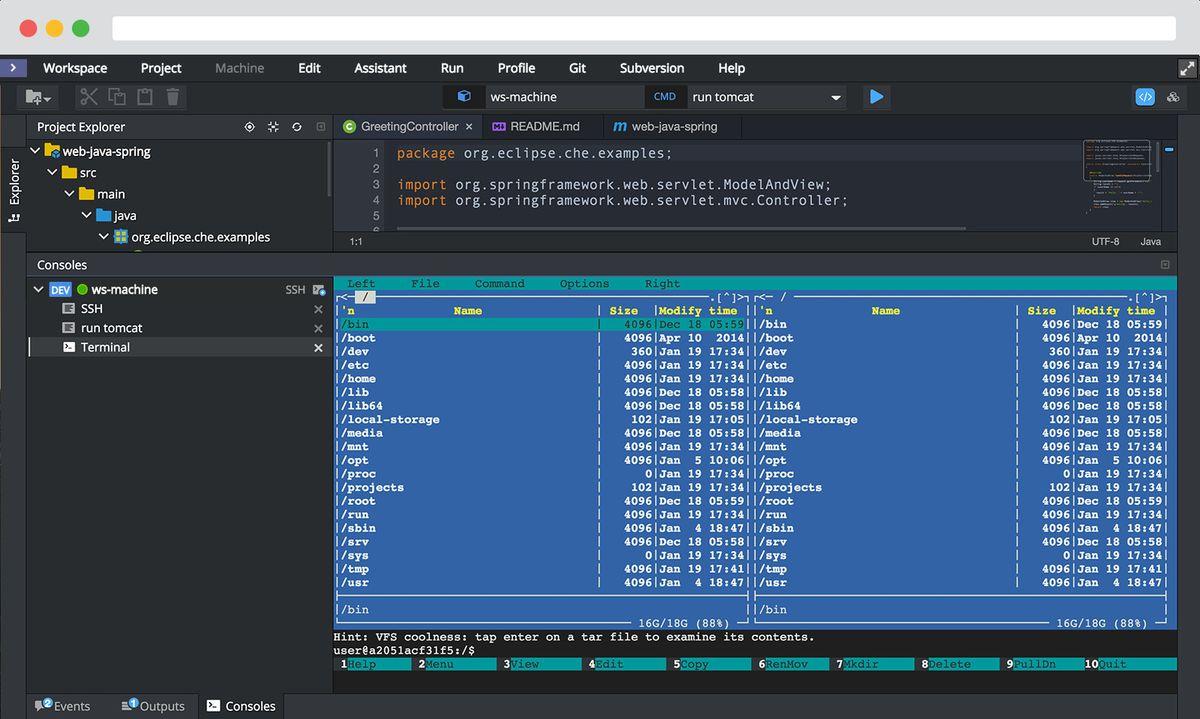Click the new terminal icon beside SSH label
This screenshot has width=1200, height=719.
click(x=319, y=290)
